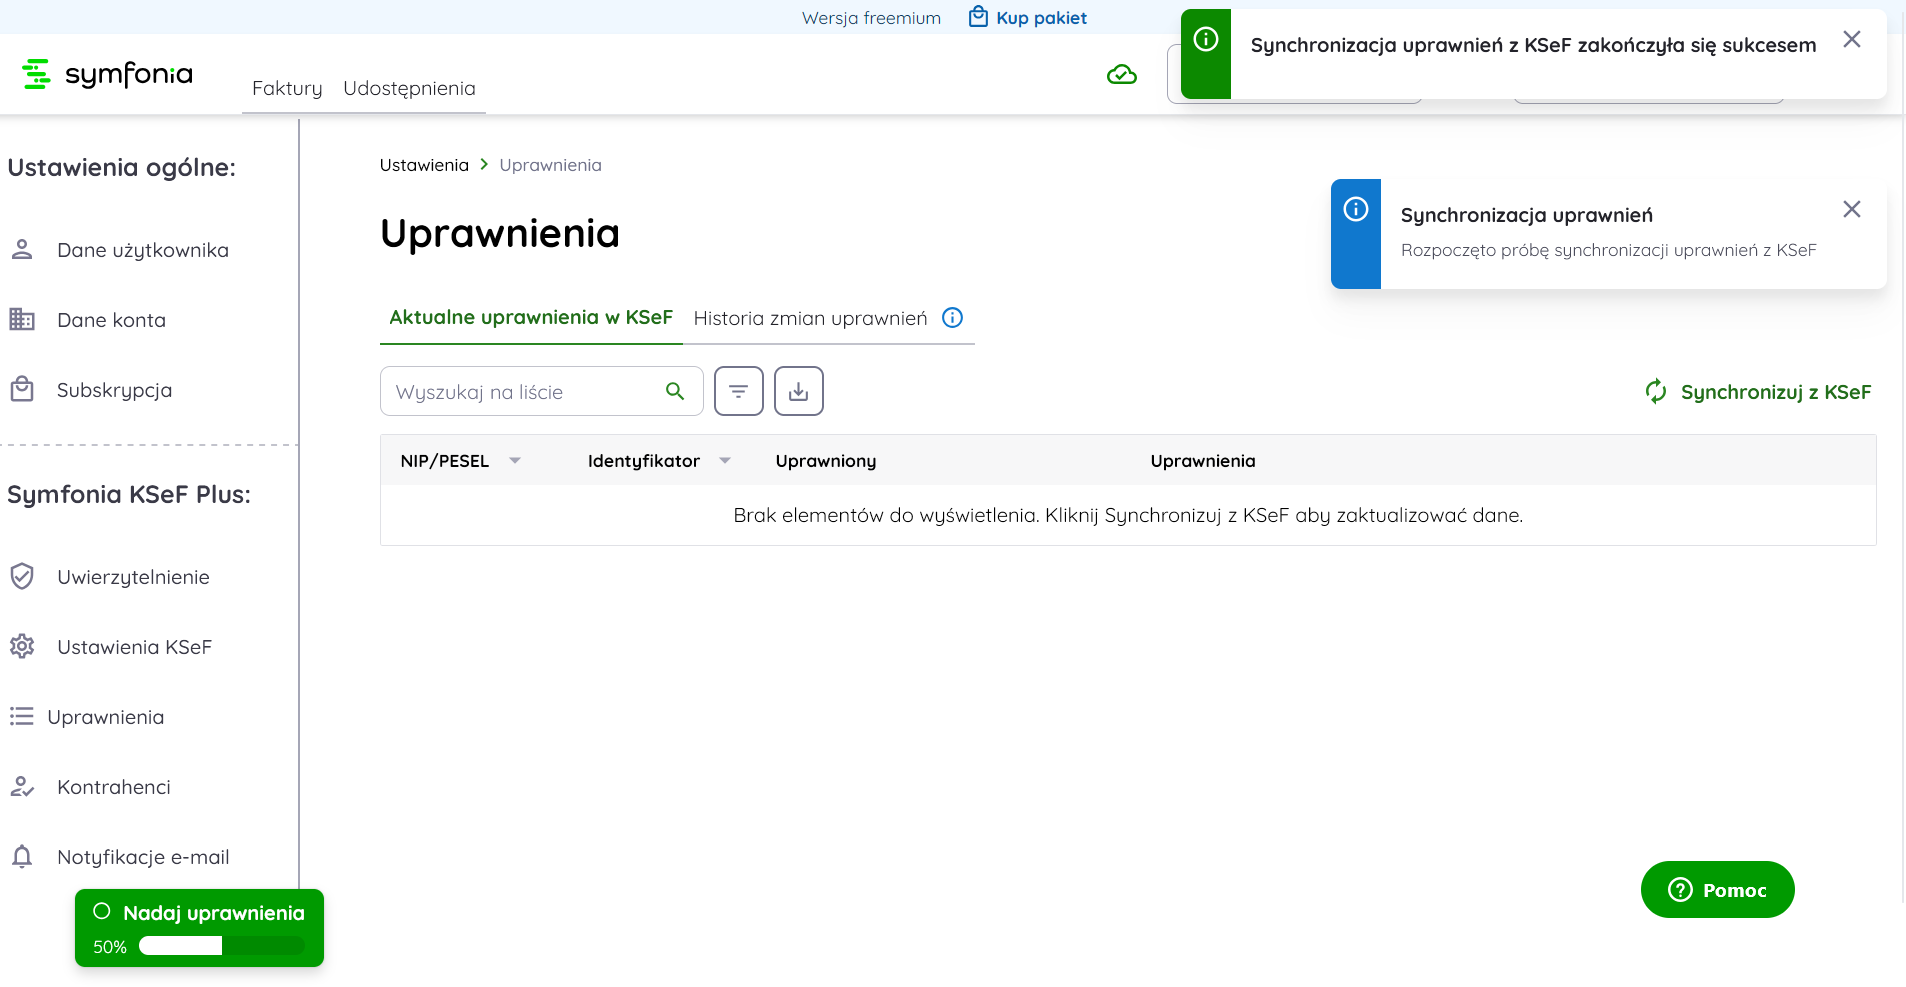This screenshot has height=987, width=1906.
Task: Open Notyfikacje e-mail bell item
Action: pyautogui.click(x=142, y=857)
